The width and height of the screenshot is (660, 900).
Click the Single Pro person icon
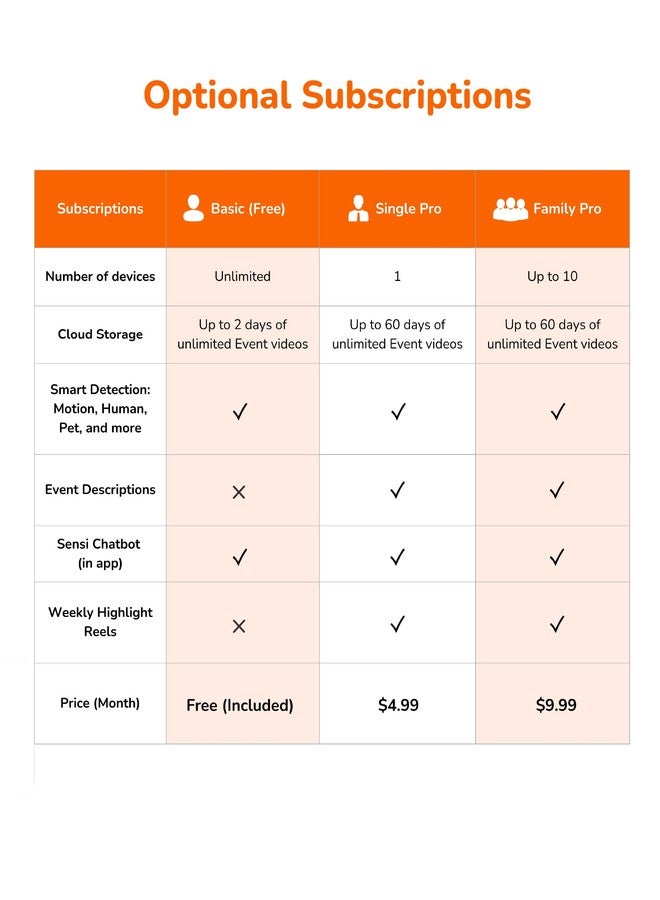click(x=358, y=208)
